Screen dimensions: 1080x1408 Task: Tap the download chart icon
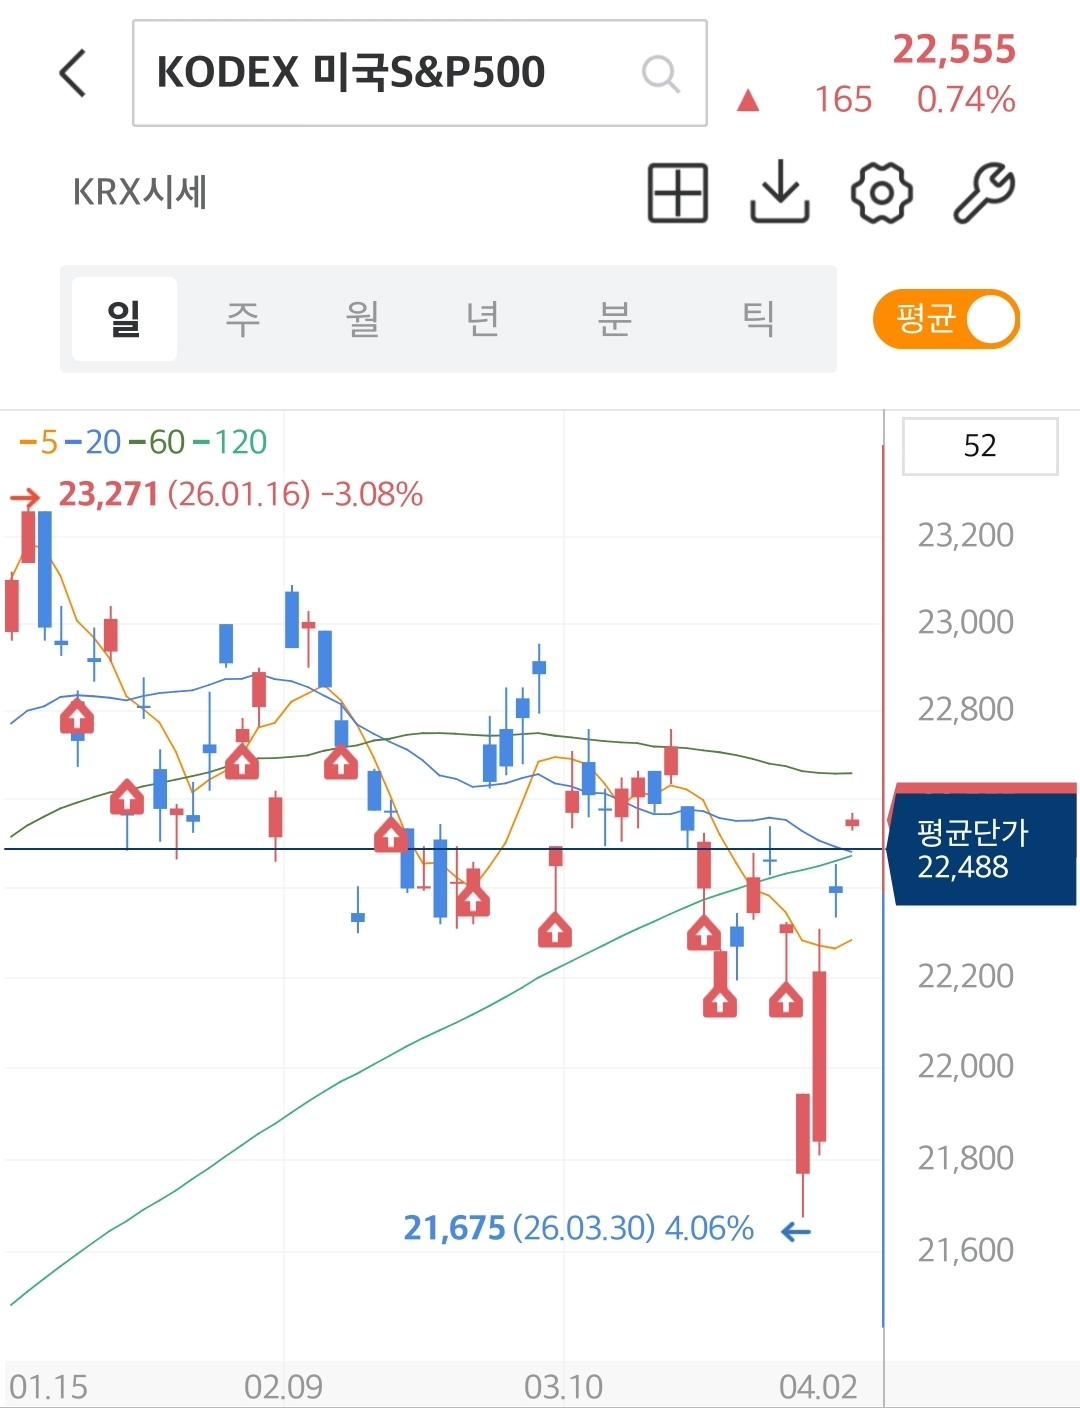click(779, 192)
